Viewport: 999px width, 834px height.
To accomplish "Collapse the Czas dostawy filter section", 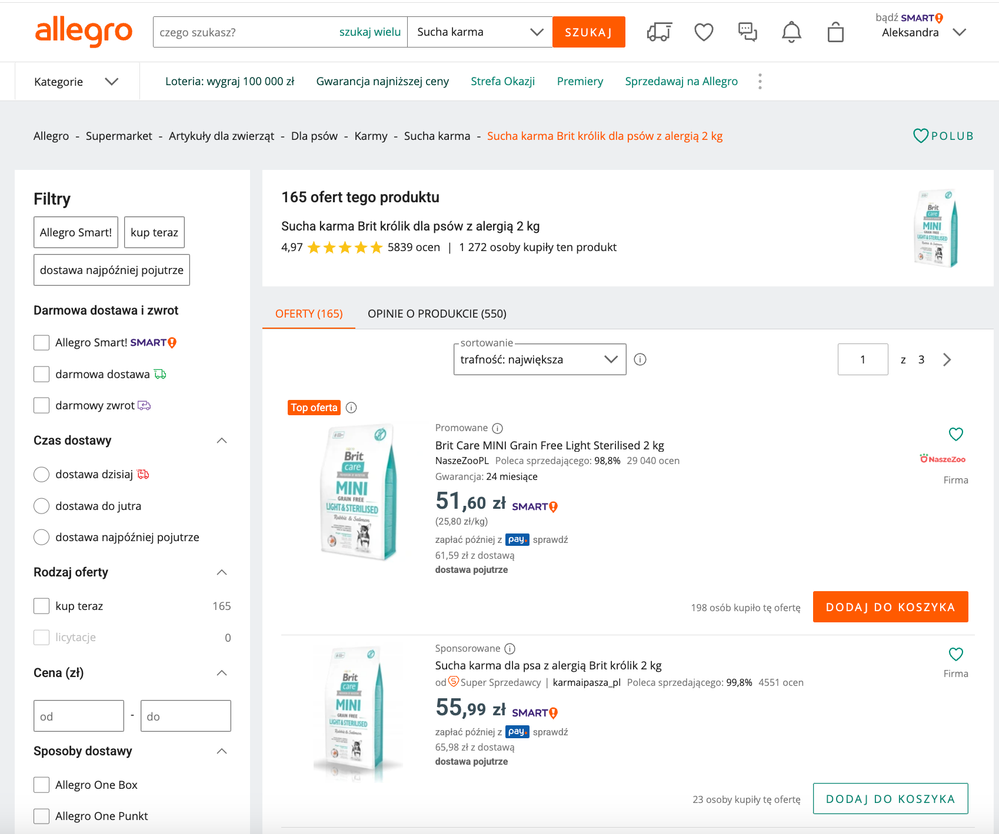I will coord(222,441).
